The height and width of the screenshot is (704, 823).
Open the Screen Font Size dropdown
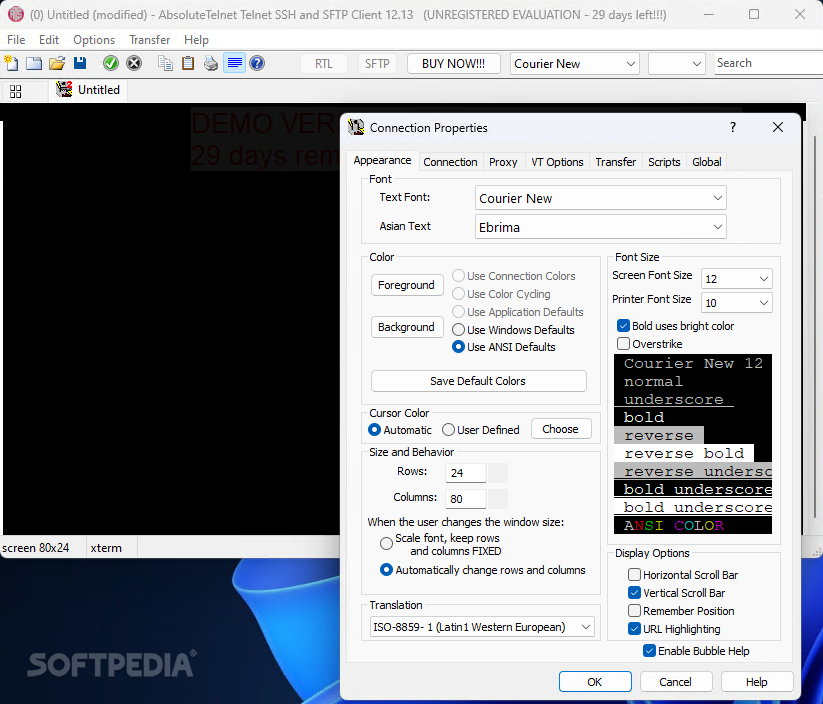pos(736,279)
